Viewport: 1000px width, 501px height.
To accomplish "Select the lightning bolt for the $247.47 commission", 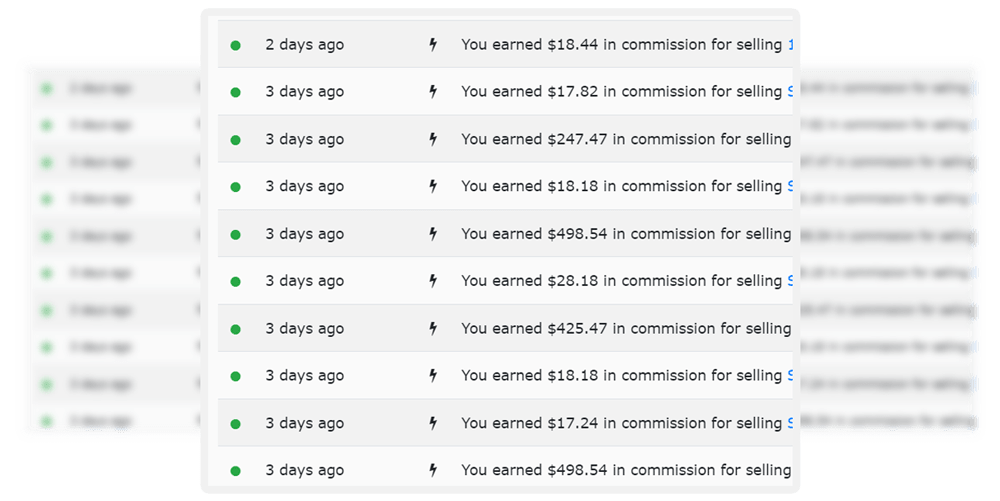I will coord(433,139).
